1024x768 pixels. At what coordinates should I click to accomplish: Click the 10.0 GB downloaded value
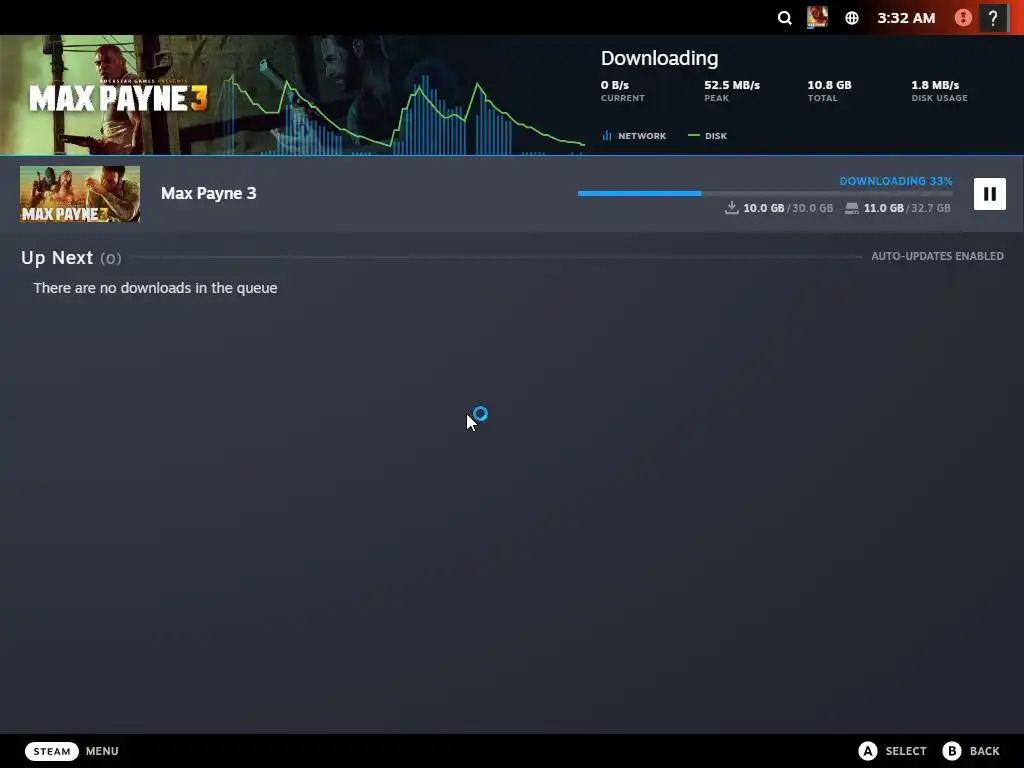(x=763, y=208)
